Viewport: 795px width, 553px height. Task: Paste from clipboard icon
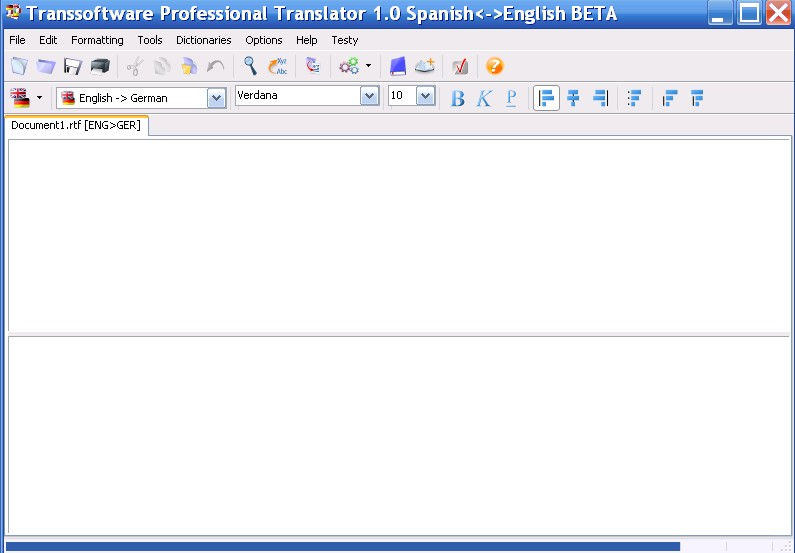(189, 66)
